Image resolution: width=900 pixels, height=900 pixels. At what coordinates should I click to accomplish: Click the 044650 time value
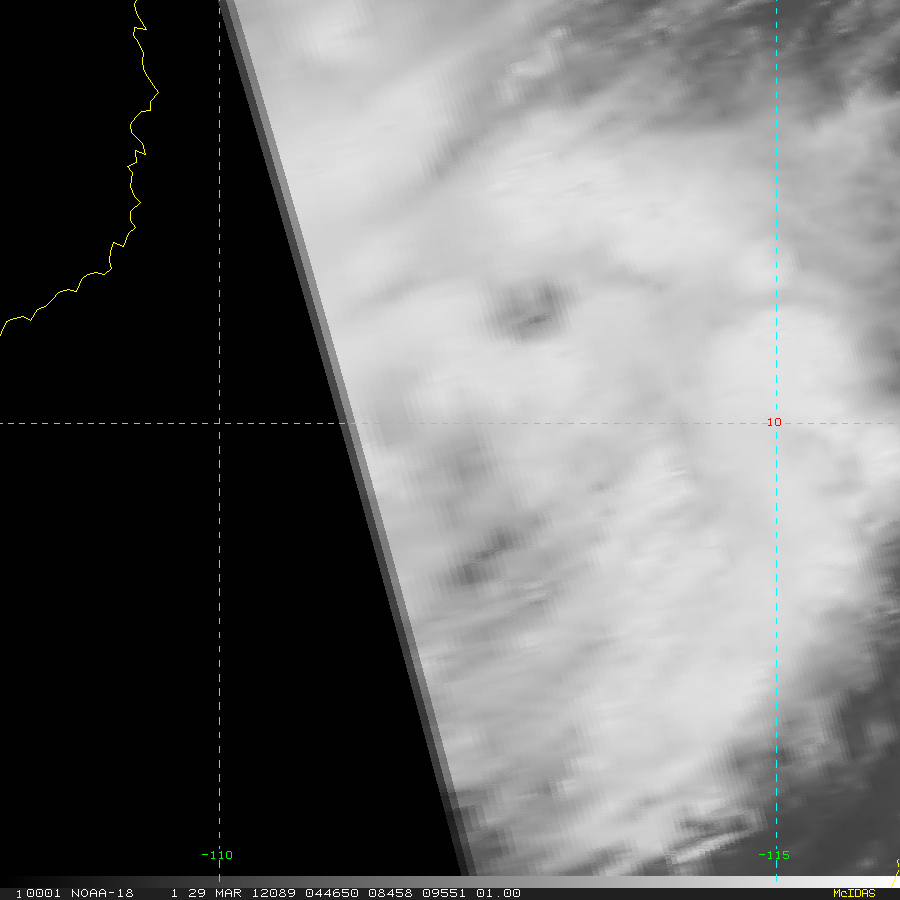pos(332,893)
